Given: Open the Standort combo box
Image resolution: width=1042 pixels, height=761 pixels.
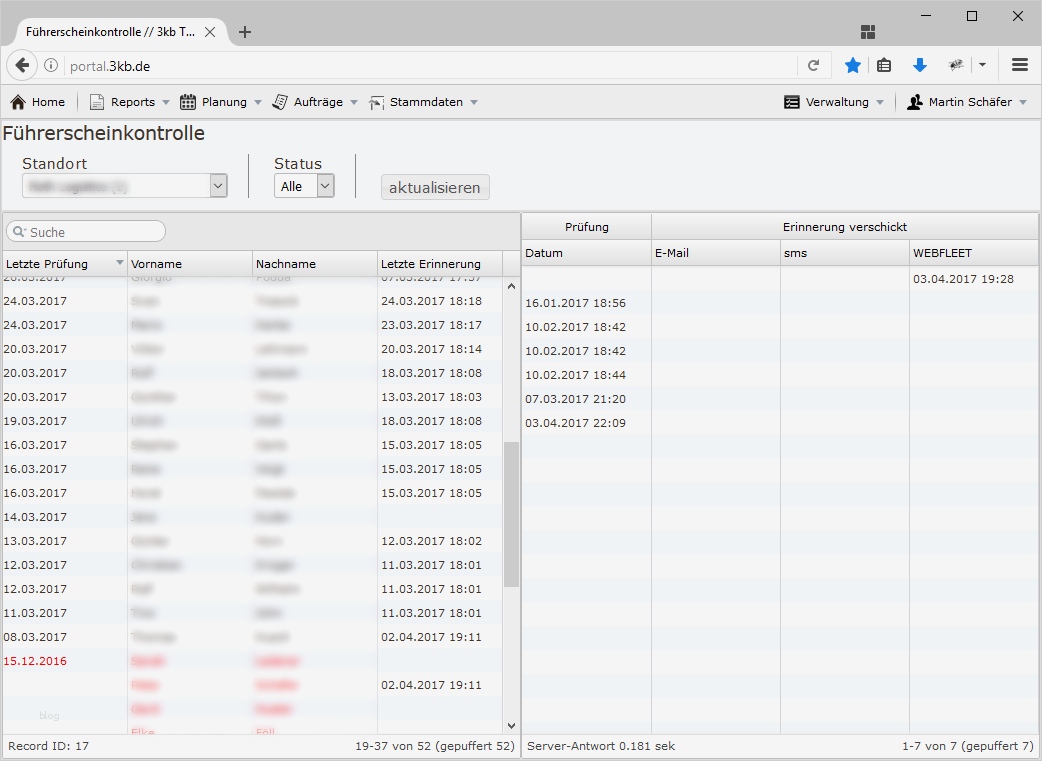Looking at the screenshot, I should [x=124, y=186].
